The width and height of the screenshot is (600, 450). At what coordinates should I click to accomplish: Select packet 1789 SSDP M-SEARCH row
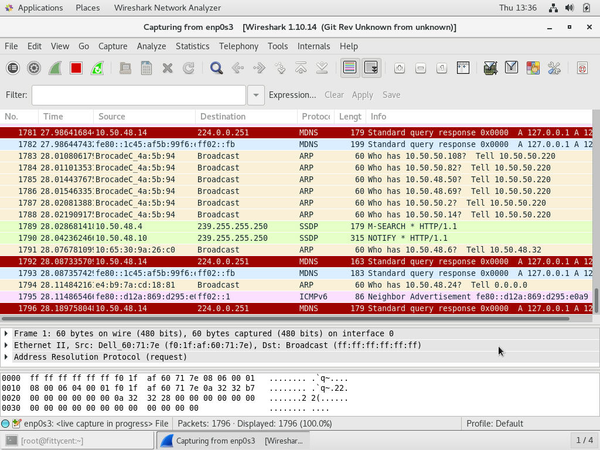[x=296, y=226]
